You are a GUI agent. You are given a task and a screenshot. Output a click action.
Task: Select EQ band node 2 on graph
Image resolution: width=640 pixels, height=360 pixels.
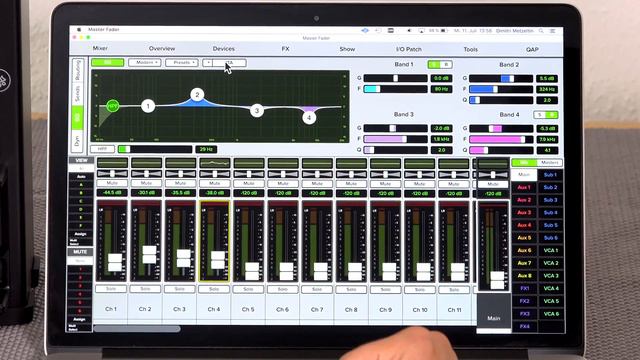pos(197,95)
